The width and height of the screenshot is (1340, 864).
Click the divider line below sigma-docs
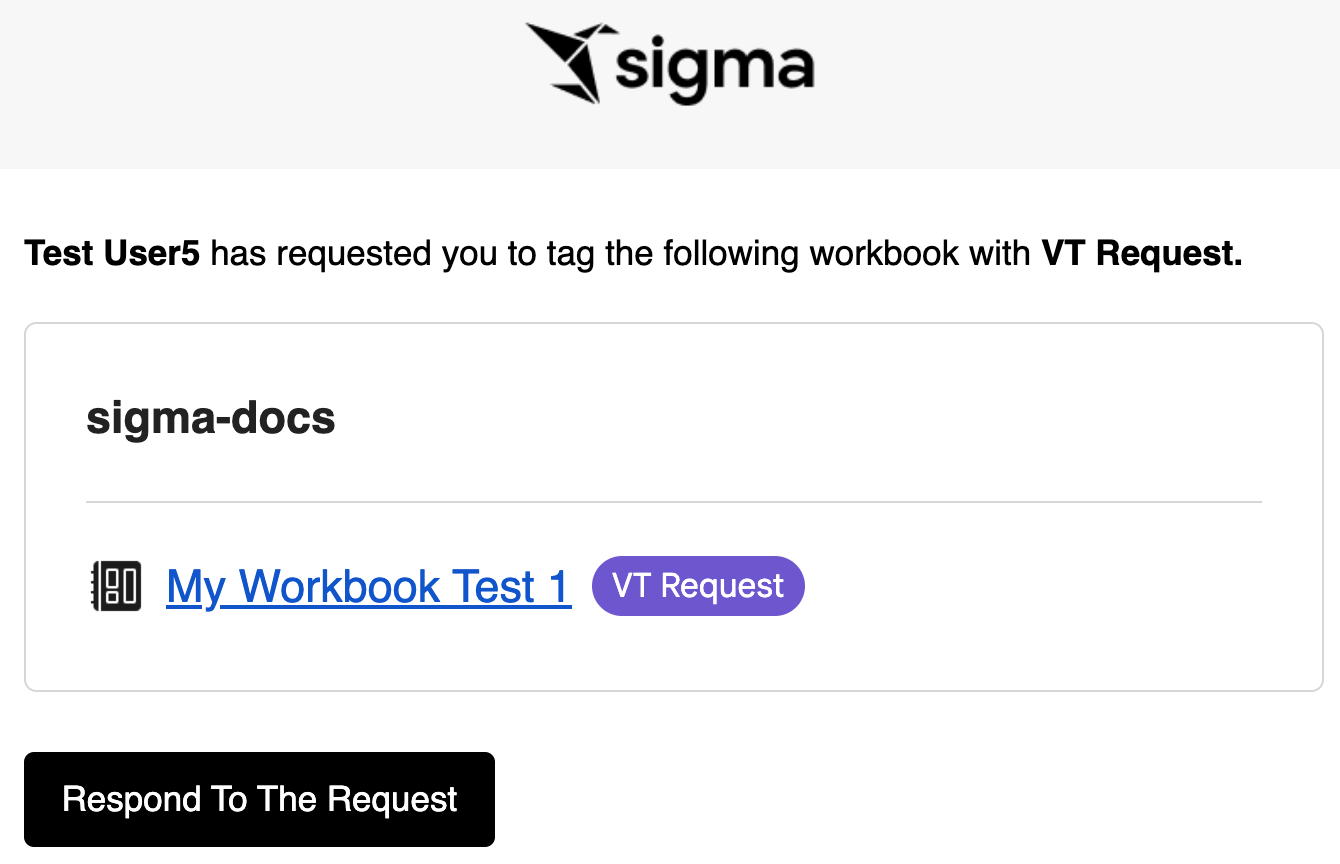click(x=673, y=501)
